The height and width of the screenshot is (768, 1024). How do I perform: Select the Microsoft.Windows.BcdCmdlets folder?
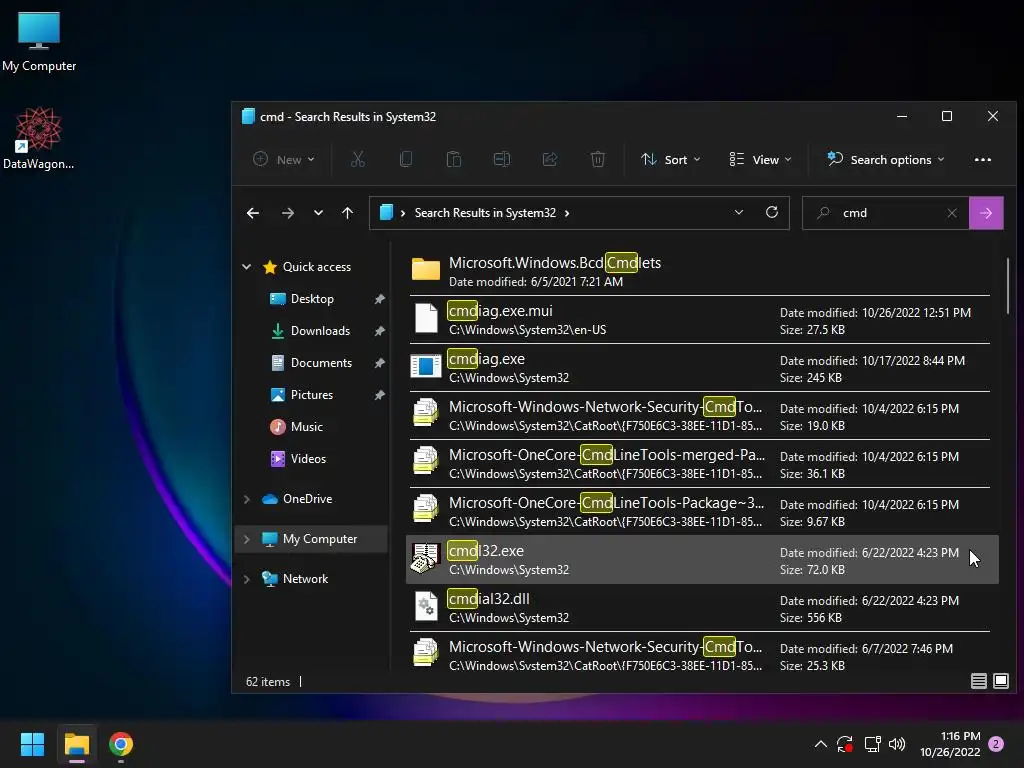coord(699,272)
